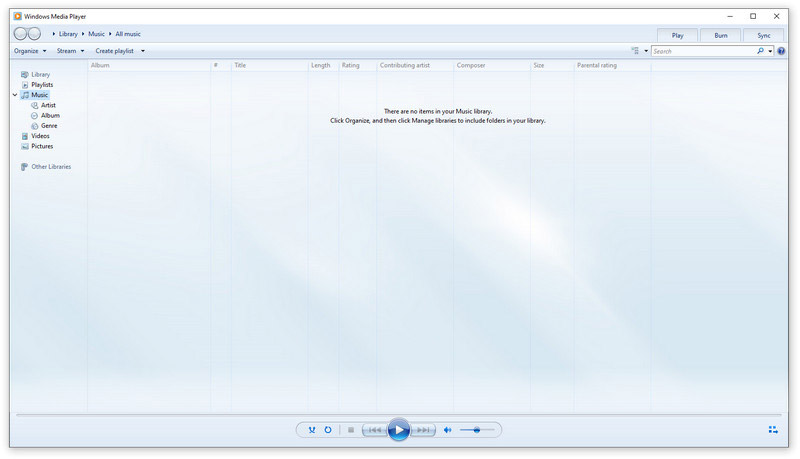Sort by the Contributing artist column header

click(415, 65)
